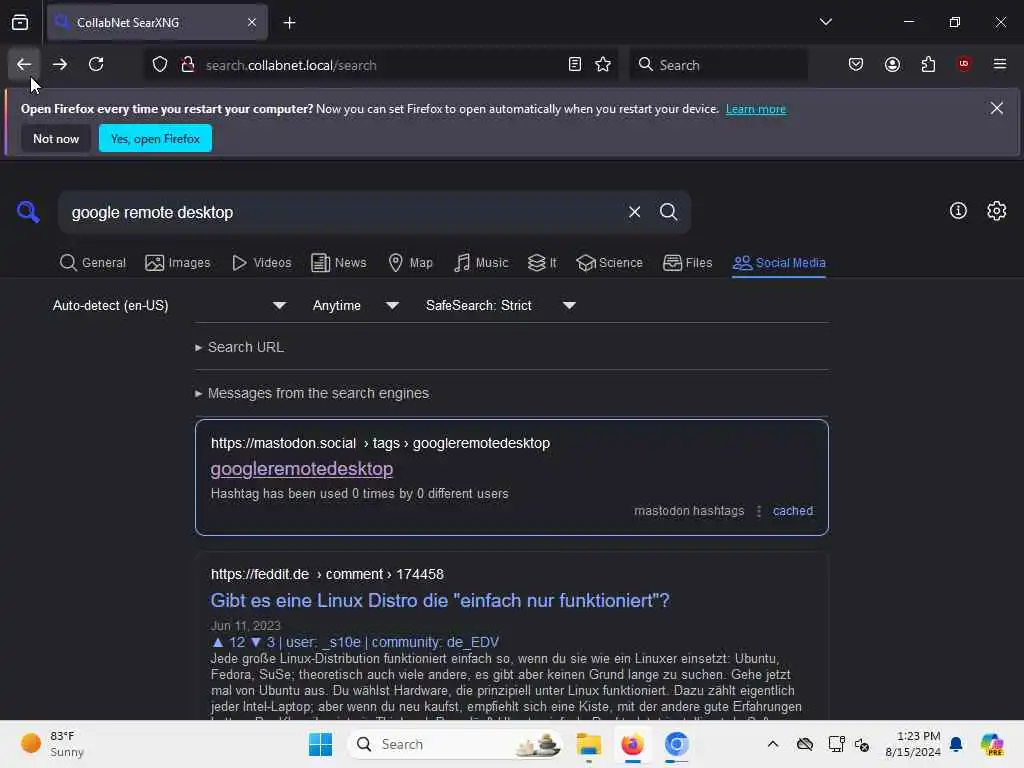This screenshot has width=1024, height=768.
Task: Show hidden system tray icons
Action: [773, 744]
